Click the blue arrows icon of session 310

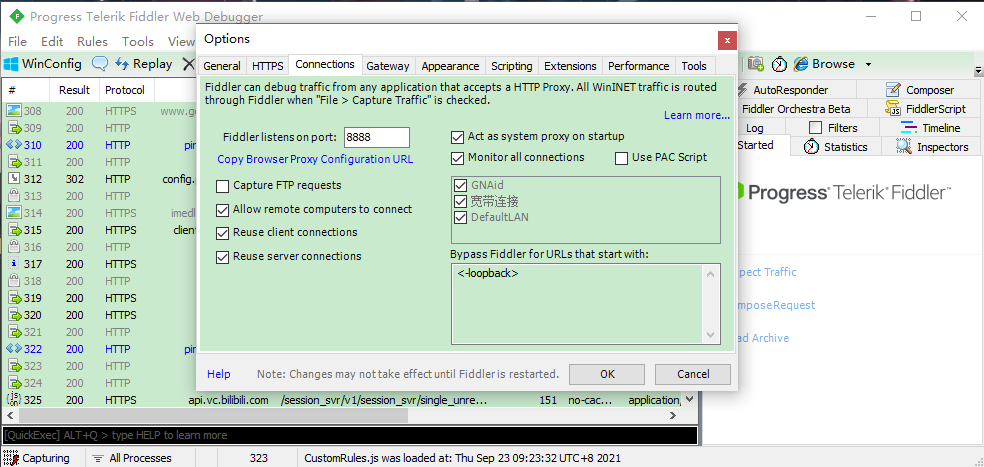[14, 145]
